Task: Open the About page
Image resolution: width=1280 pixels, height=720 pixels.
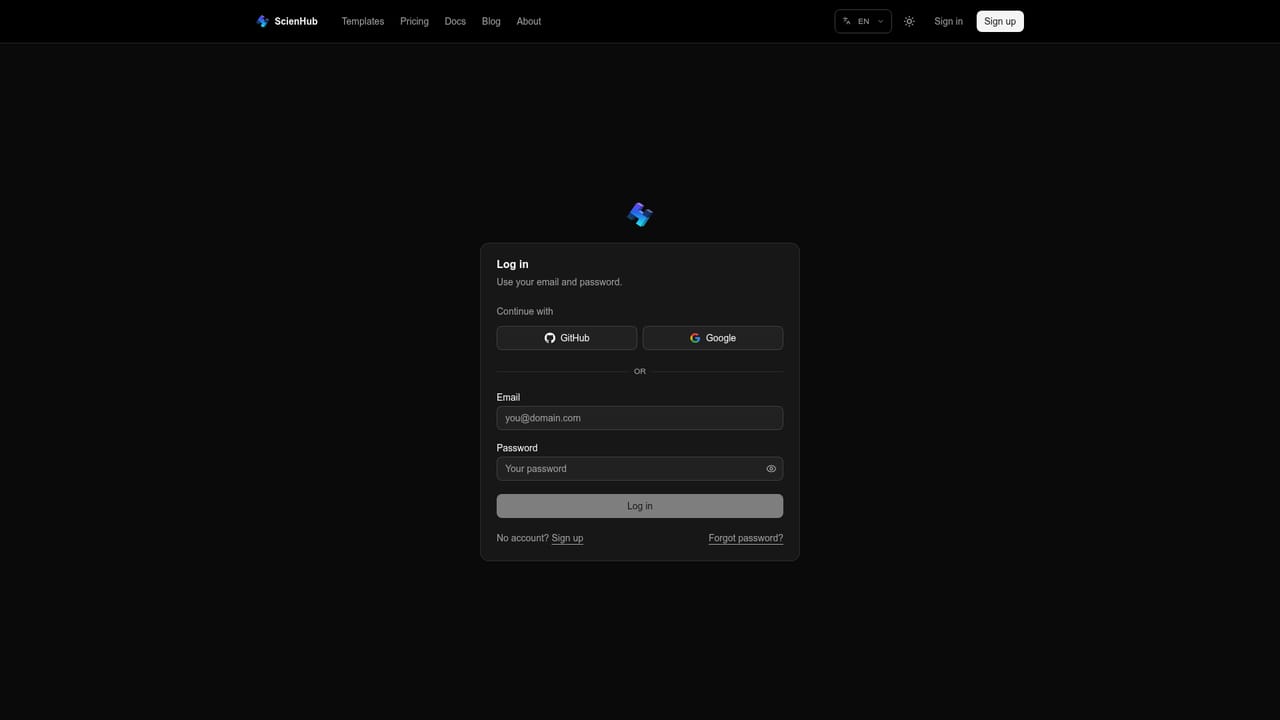Action: tap(529, 21)
